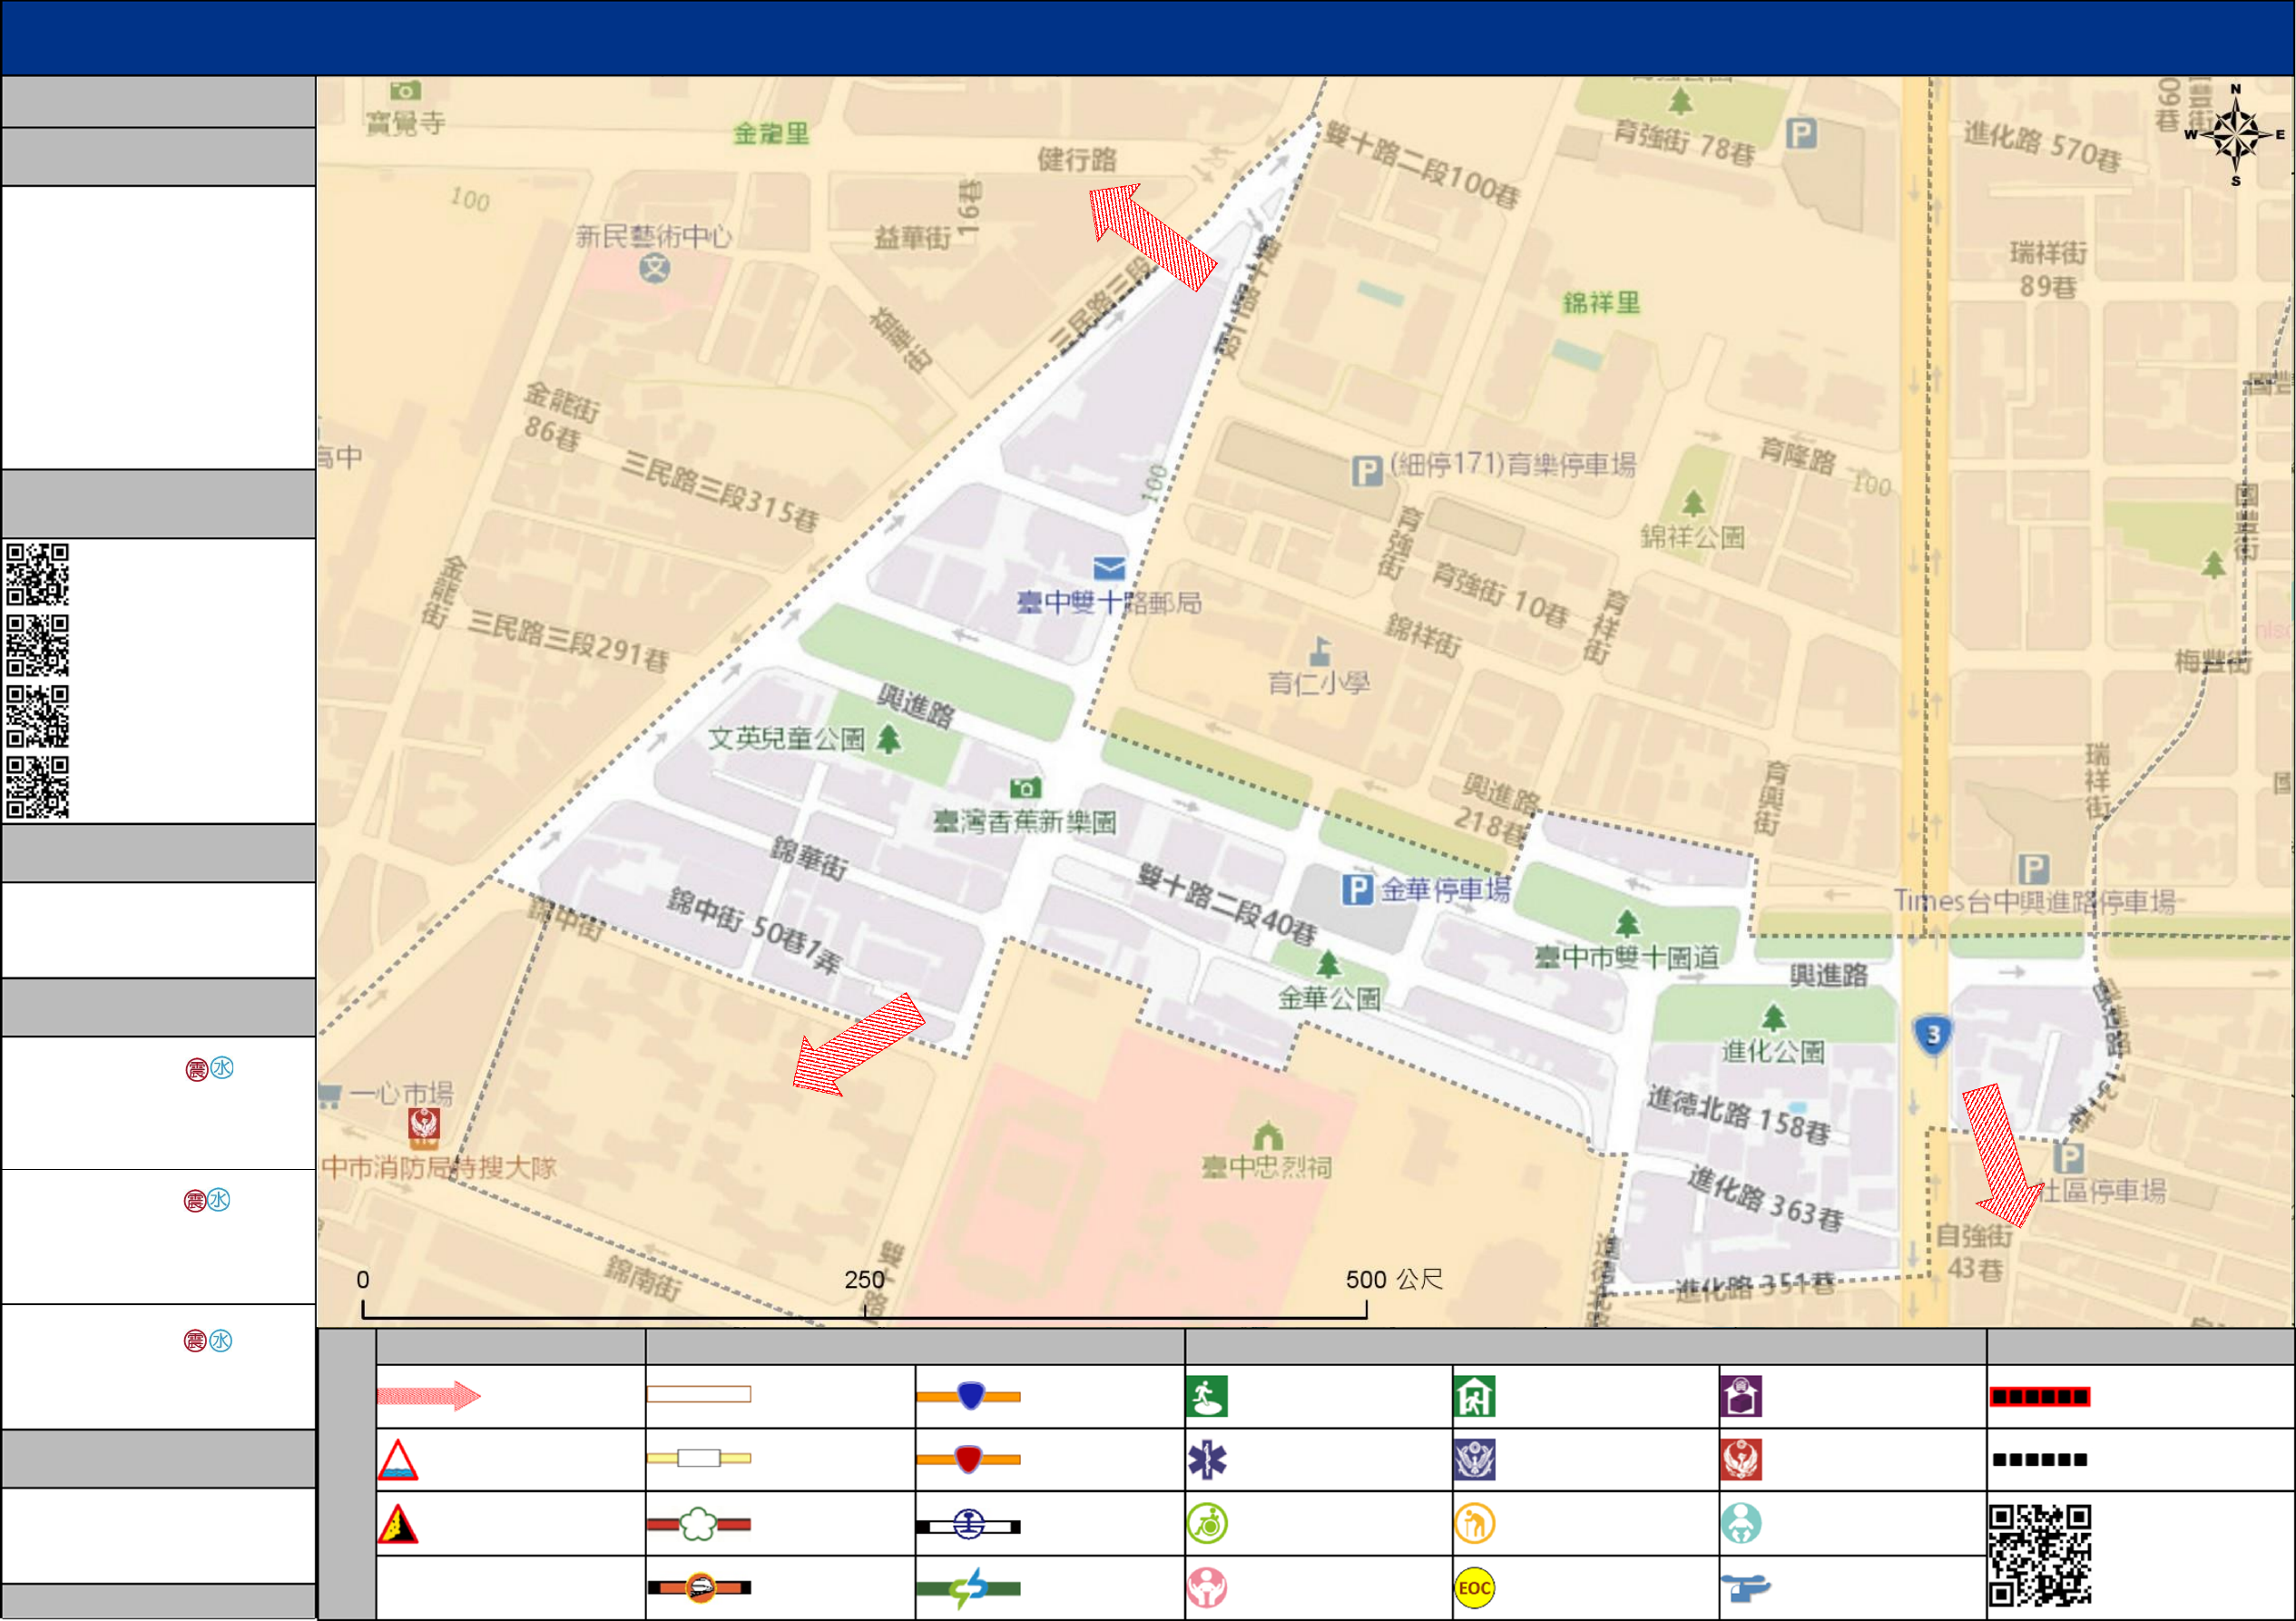Image resolution: width=2296 pixels, height=1621 pixels.
Task: Click the police emblem icon in legend
Action: click(x=1474, y=1460)
